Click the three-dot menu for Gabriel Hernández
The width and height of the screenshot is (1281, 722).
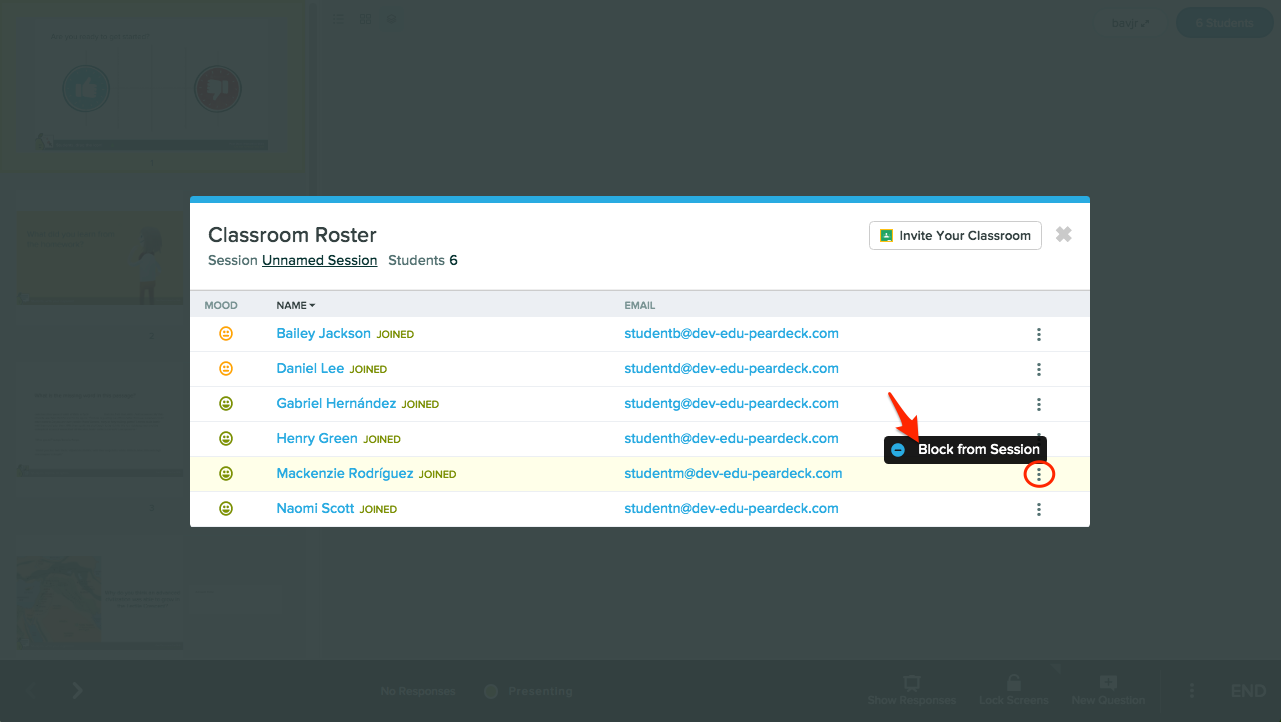(x=1039, y=404)
